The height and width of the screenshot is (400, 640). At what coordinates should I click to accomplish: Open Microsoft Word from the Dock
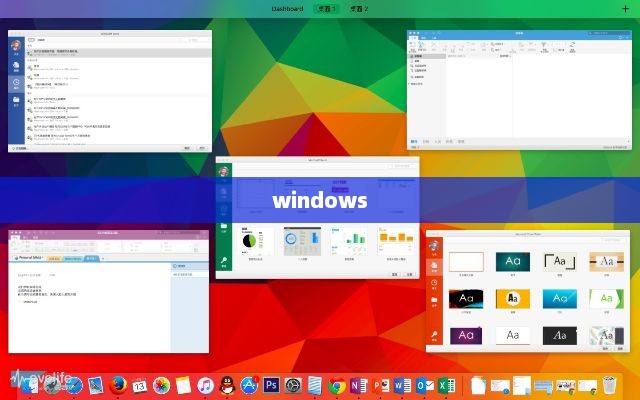[x=403, y=385]
